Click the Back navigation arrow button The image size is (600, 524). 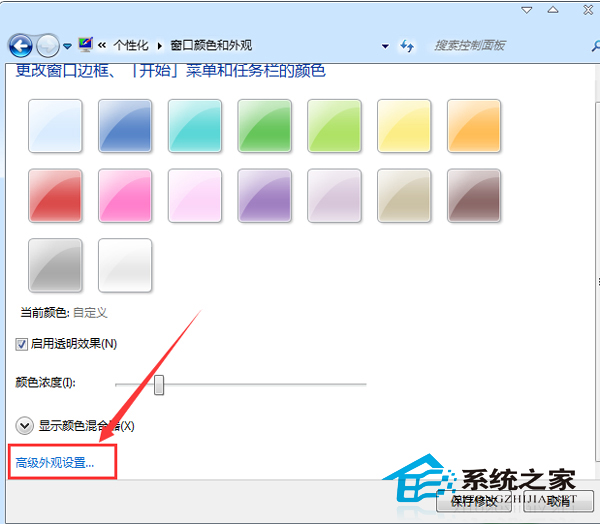coord(20,46)
